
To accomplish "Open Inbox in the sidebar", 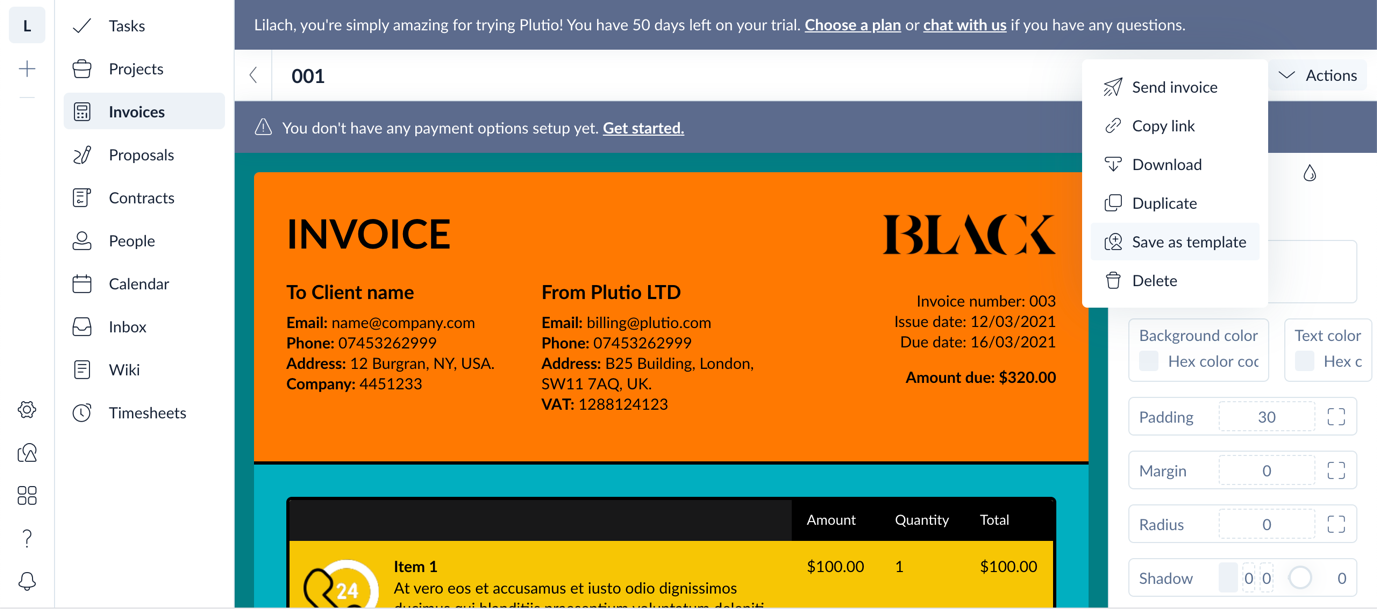I will (144, 327).
